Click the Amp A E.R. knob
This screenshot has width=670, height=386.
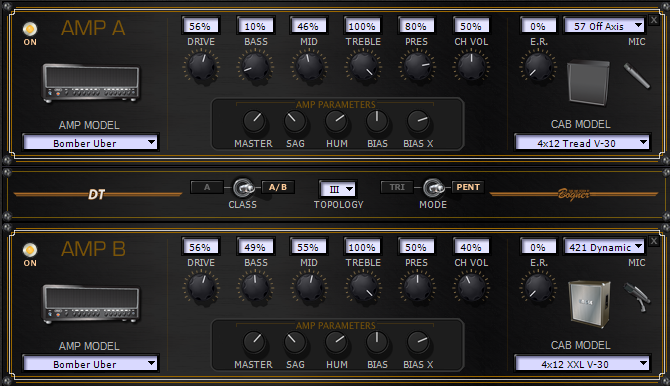[x=538, y=66]
